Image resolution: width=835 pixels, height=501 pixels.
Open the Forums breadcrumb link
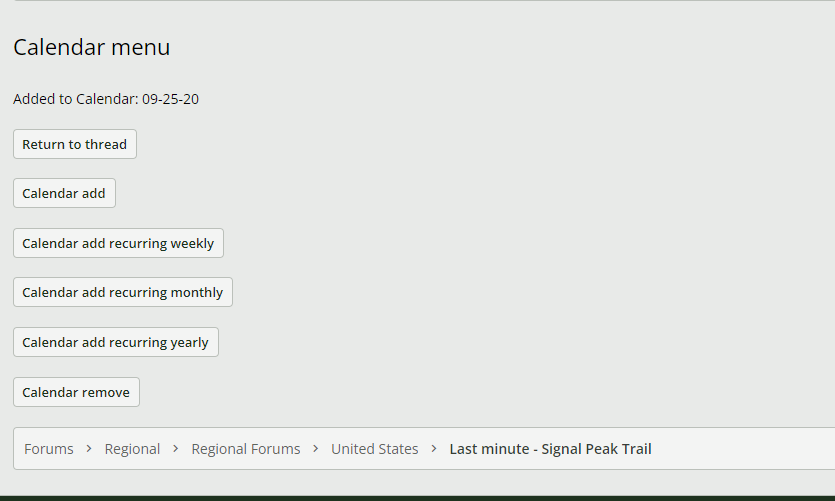pos(49,449)
